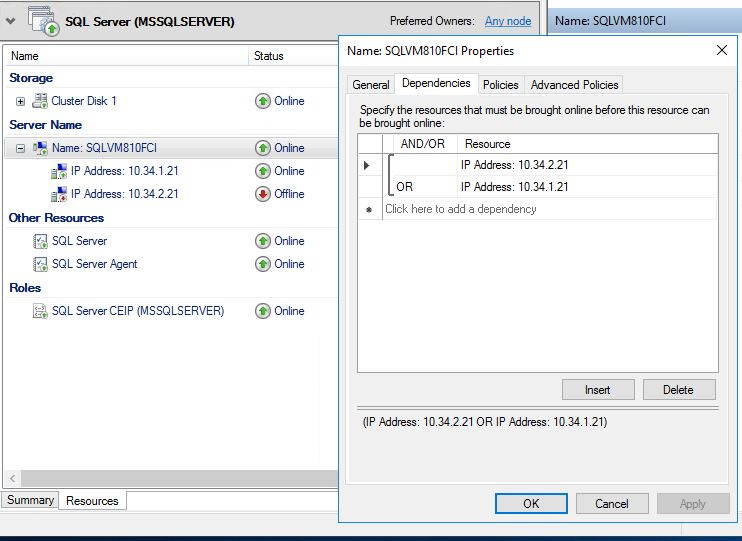Click the Online status icon for Name: SQLVM810FCI

click(263, 148)
